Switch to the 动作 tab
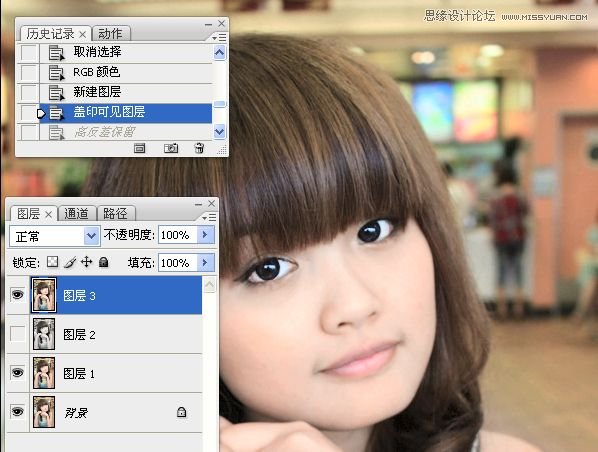 (111, 34)
